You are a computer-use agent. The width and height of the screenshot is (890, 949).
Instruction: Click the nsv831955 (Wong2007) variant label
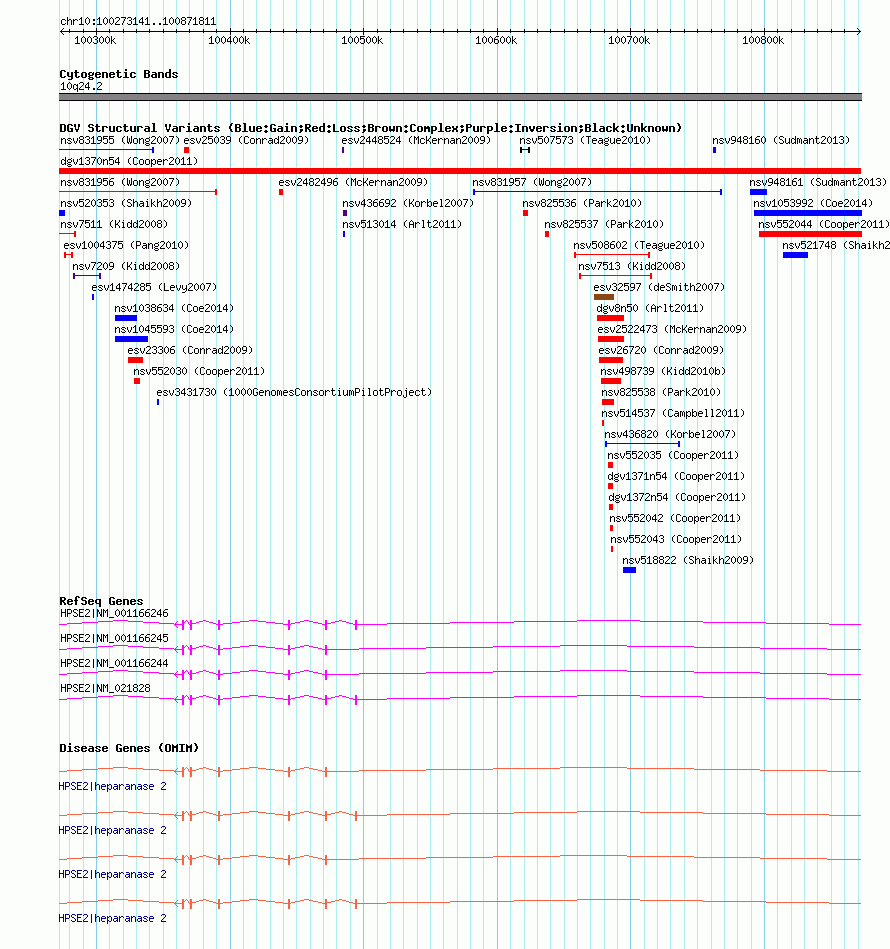point(120,140)
